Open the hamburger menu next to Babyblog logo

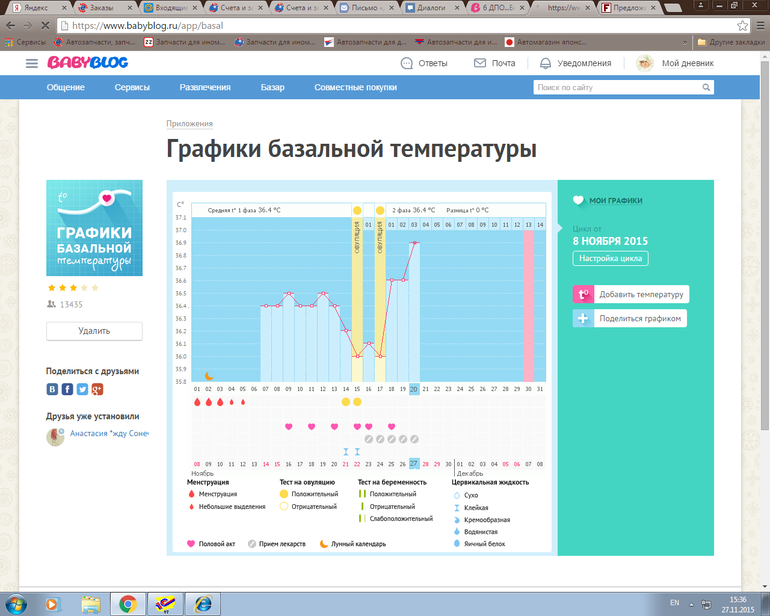pos(32,63)
